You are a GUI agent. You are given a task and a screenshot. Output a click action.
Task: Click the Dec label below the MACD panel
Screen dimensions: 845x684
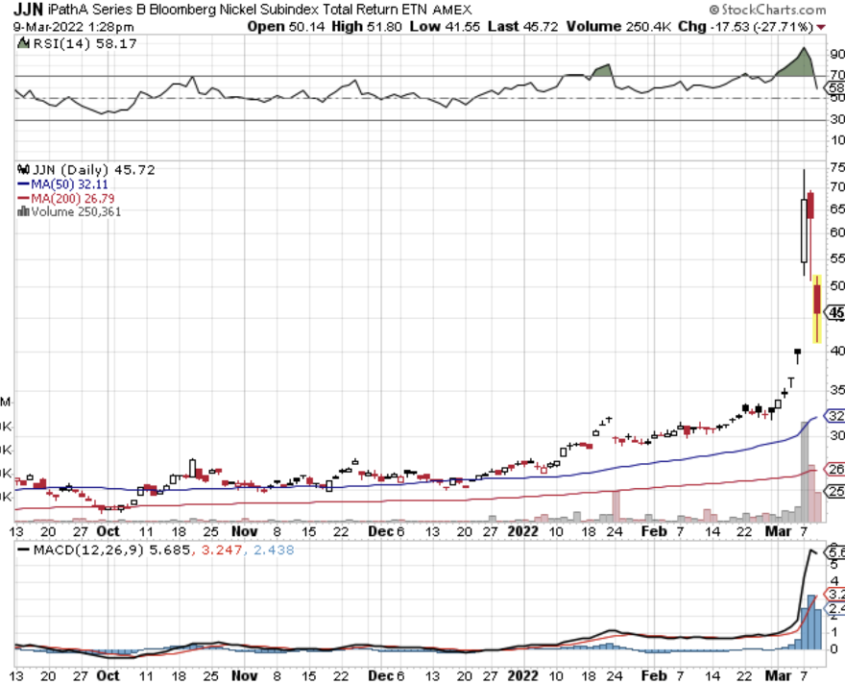click(x=381, y=675)
